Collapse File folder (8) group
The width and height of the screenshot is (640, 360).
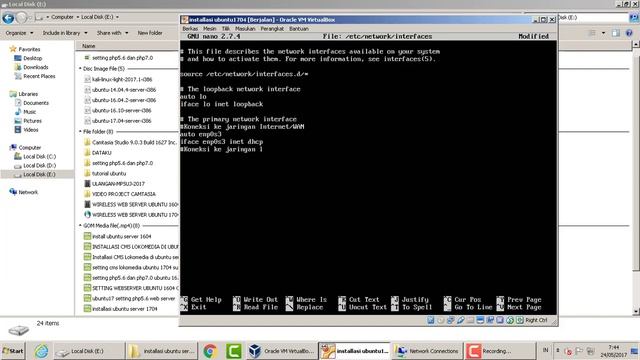click(x=80, y=131)
